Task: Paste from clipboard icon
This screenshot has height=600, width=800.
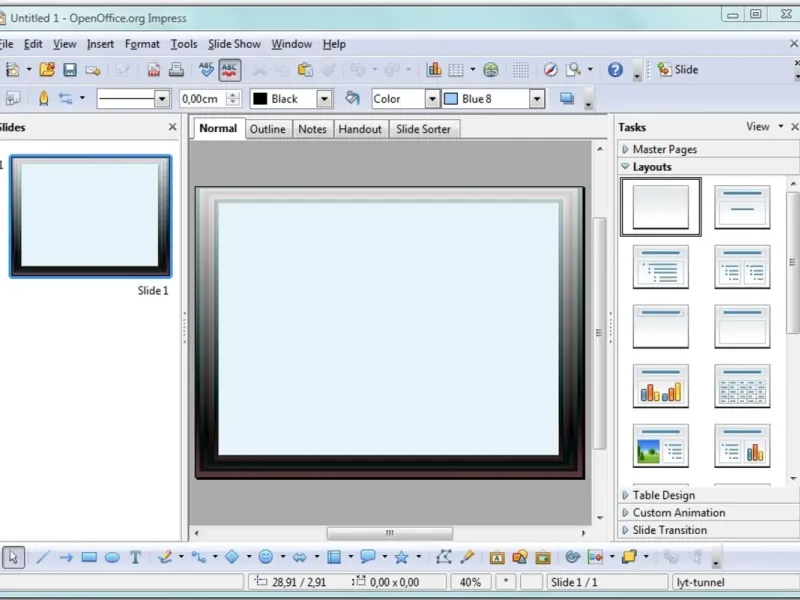Action: (x=305, y=69)
